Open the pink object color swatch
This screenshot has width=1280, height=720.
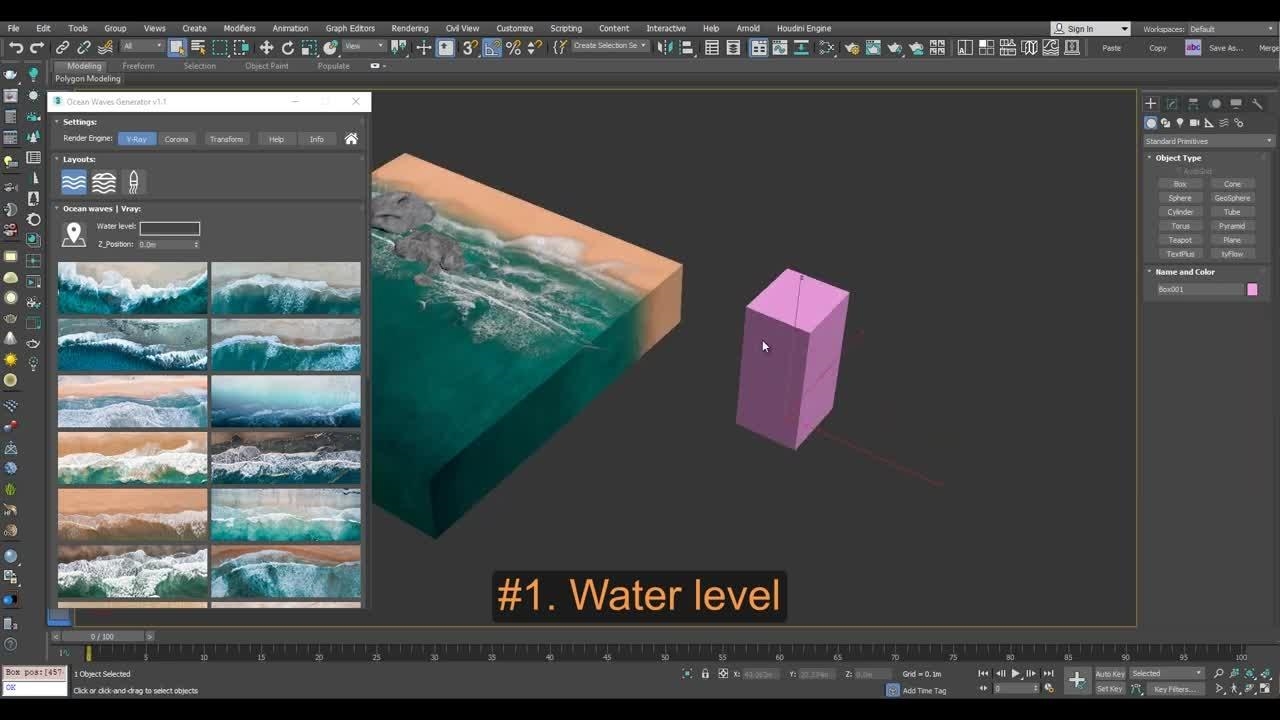click(1252, 289)
